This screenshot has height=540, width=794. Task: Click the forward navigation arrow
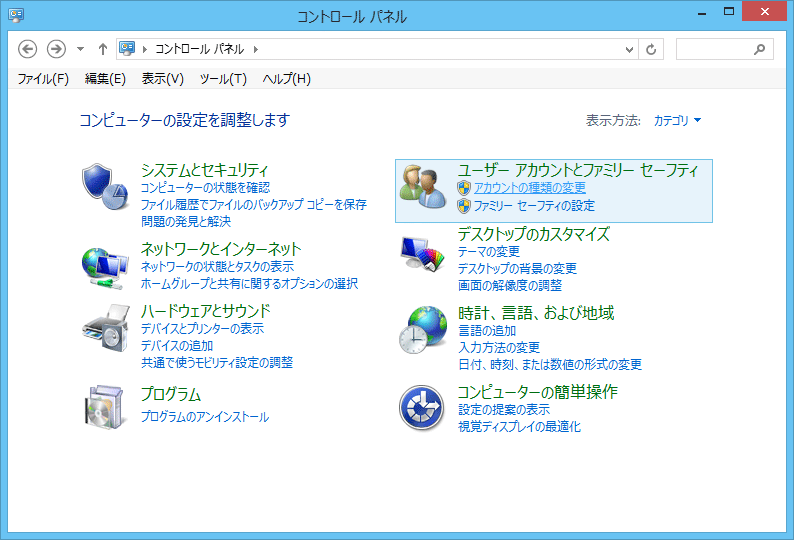(x=56, y=49)
